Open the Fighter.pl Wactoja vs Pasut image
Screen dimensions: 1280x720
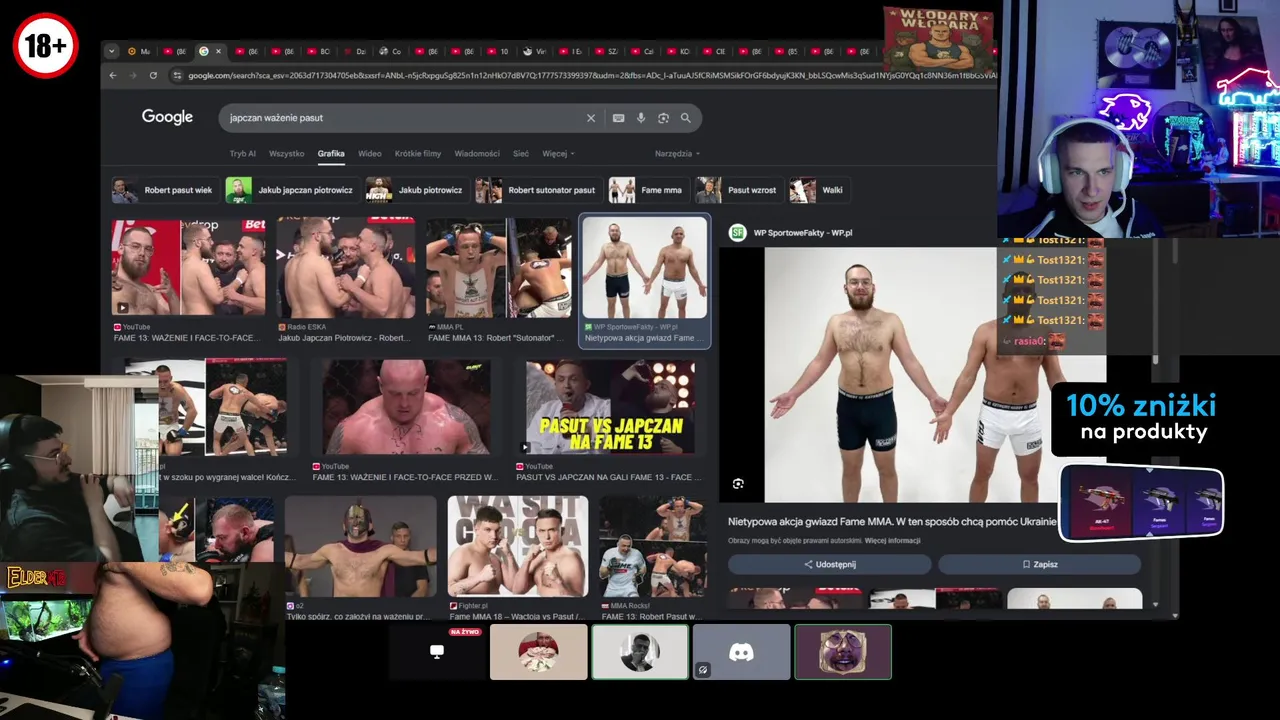click(518, 546)
